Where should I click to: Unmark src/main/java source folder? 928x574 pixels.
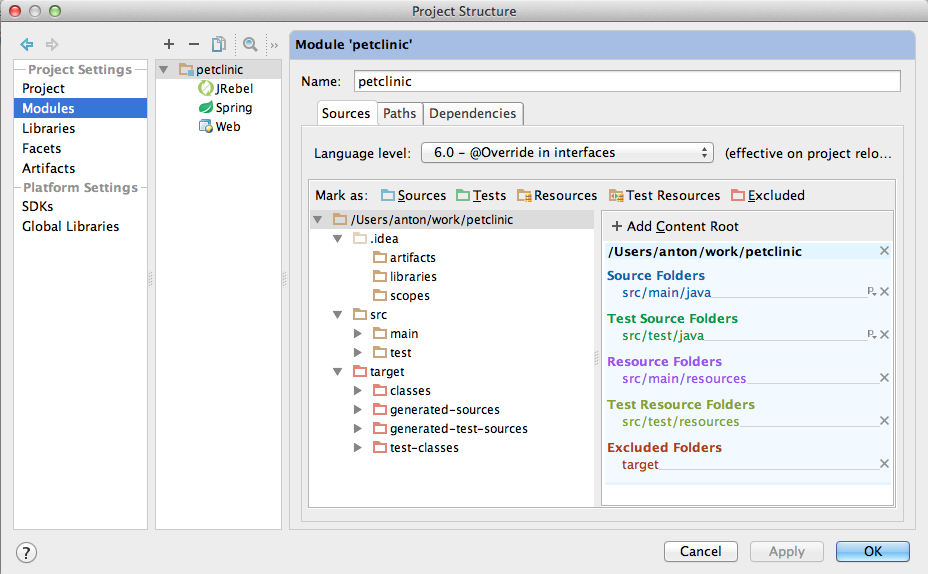click(x=884, y=291)
